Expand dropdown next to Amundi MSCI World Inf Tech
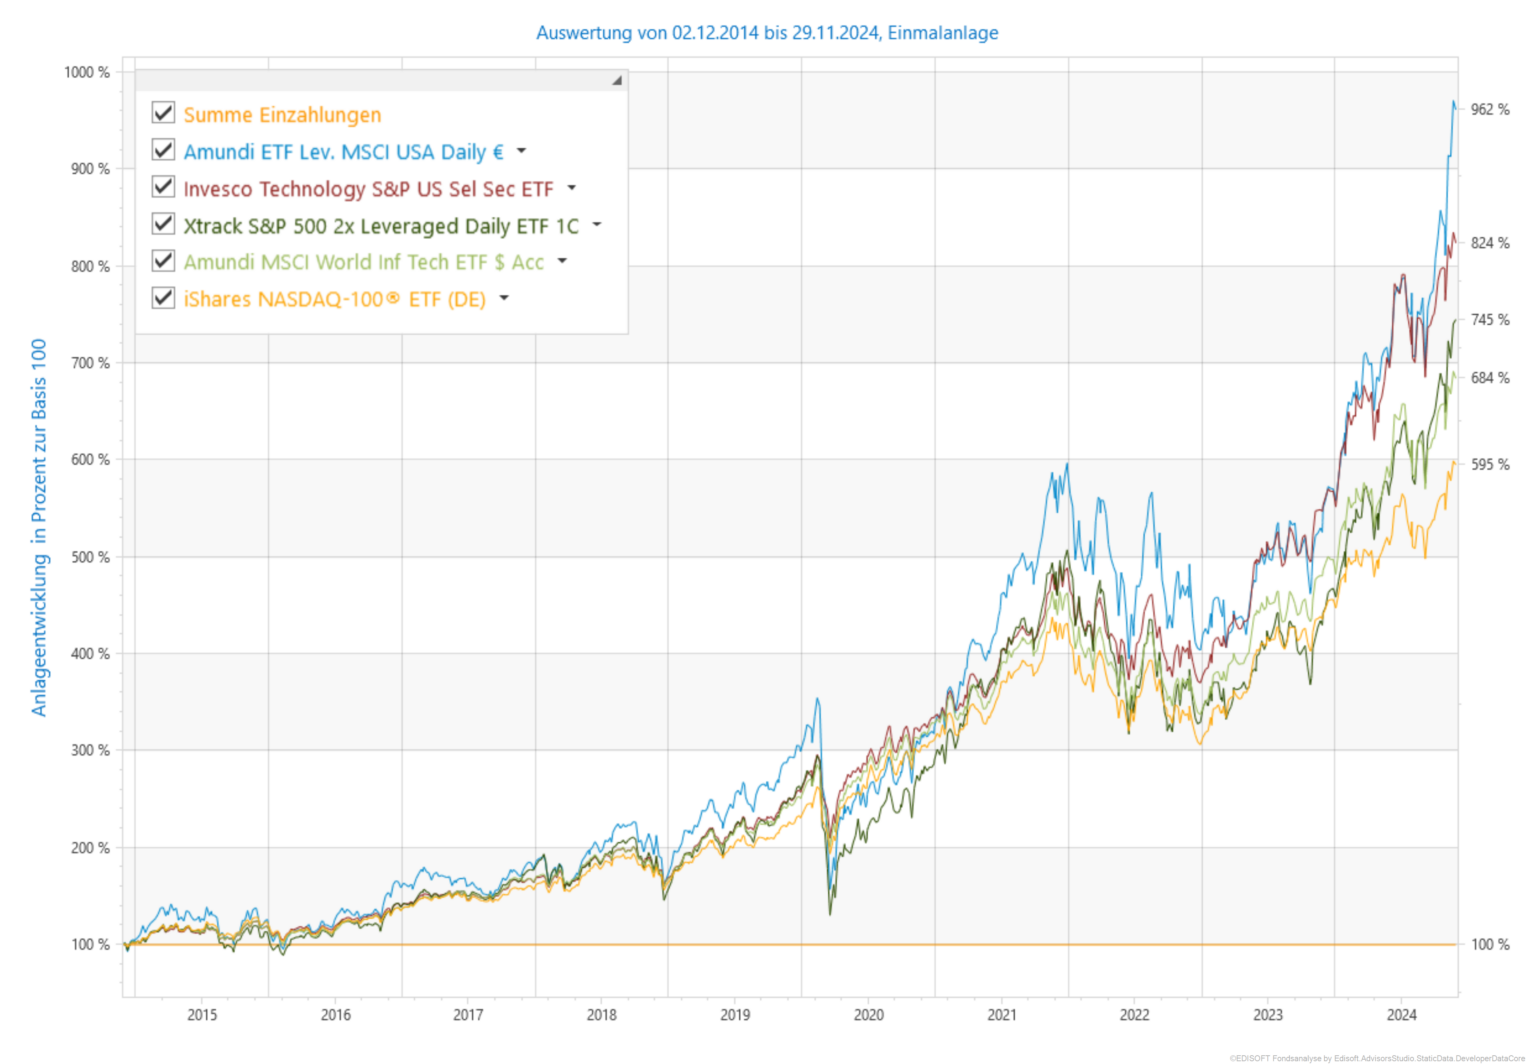The height and width of the screenshot is (1064, 1536). pos(562,261)
